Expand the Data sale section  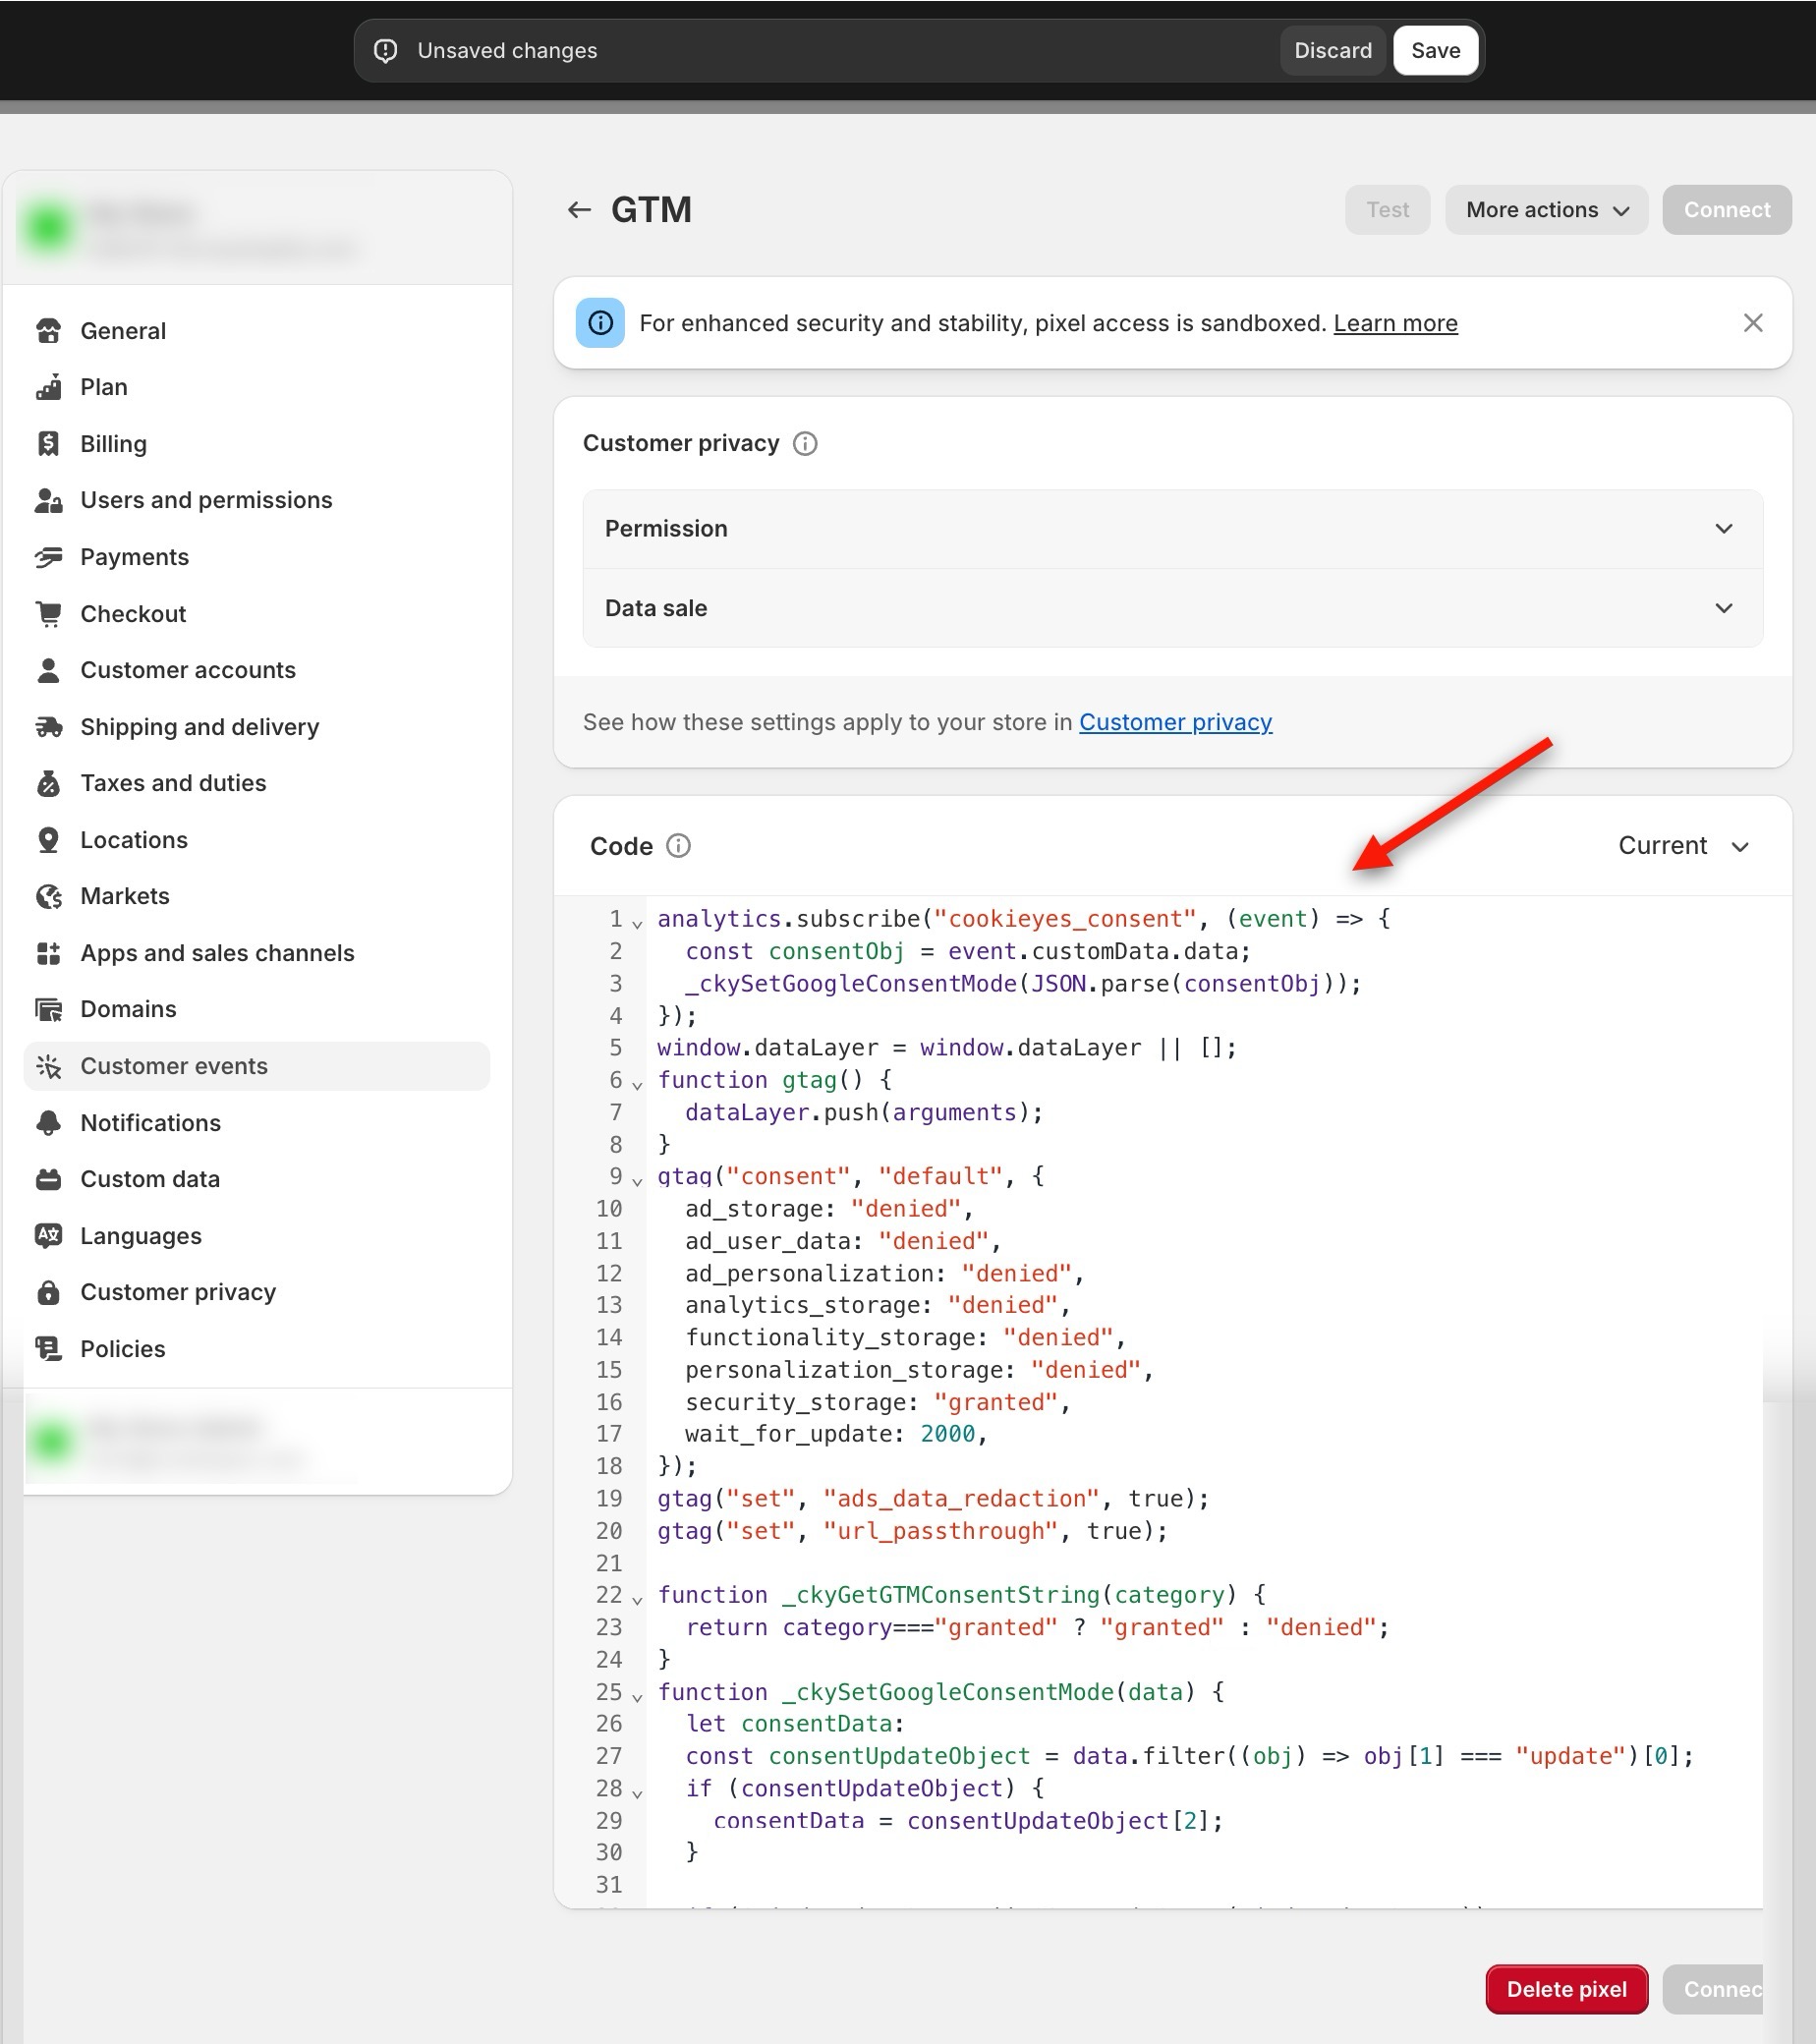[x=1172, y=608]
